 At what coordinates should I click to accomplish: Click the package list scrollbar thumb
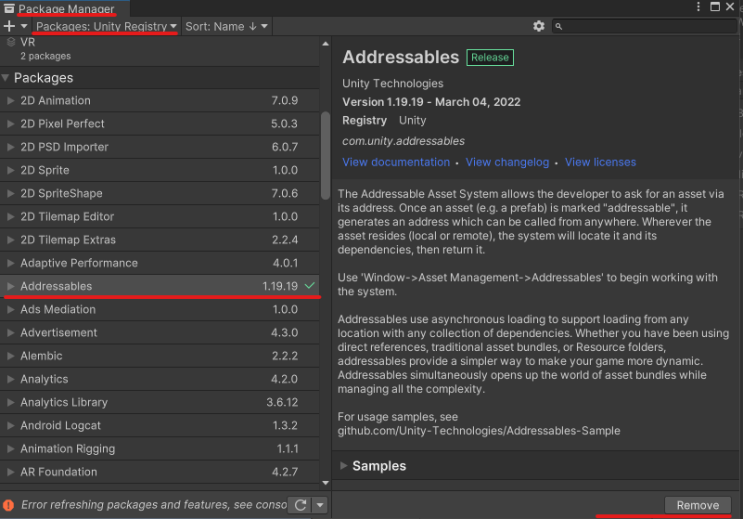pyautogui.click(x=325, y=155)
